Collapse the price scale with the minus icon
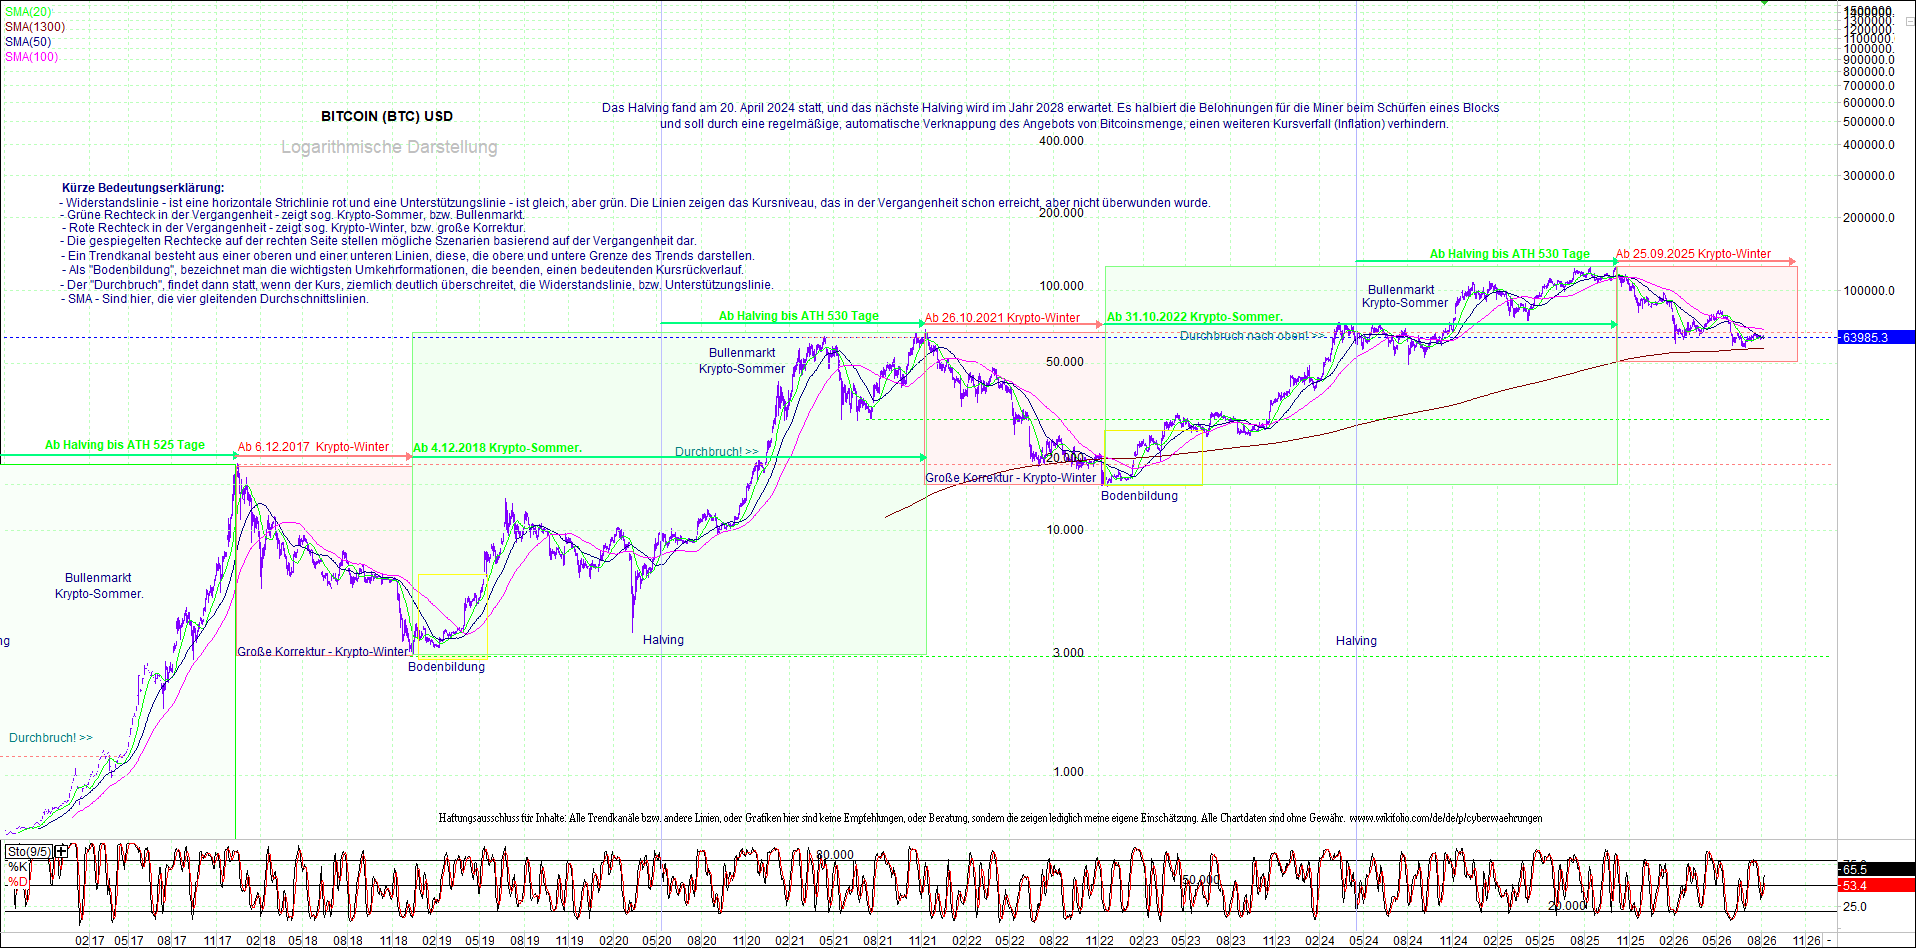Image resolution: width=1916 pixels, height=948 pixels. coord(1909,21)
